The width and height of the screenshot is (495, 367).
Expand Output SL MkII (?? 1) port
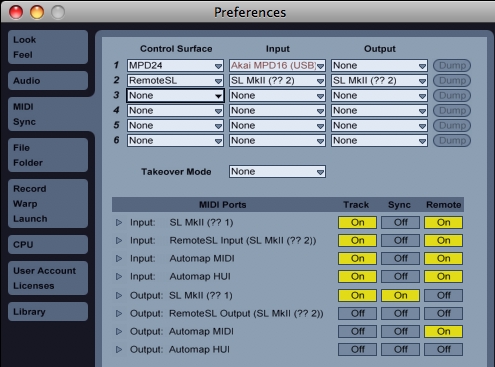[x=119, y=295]
